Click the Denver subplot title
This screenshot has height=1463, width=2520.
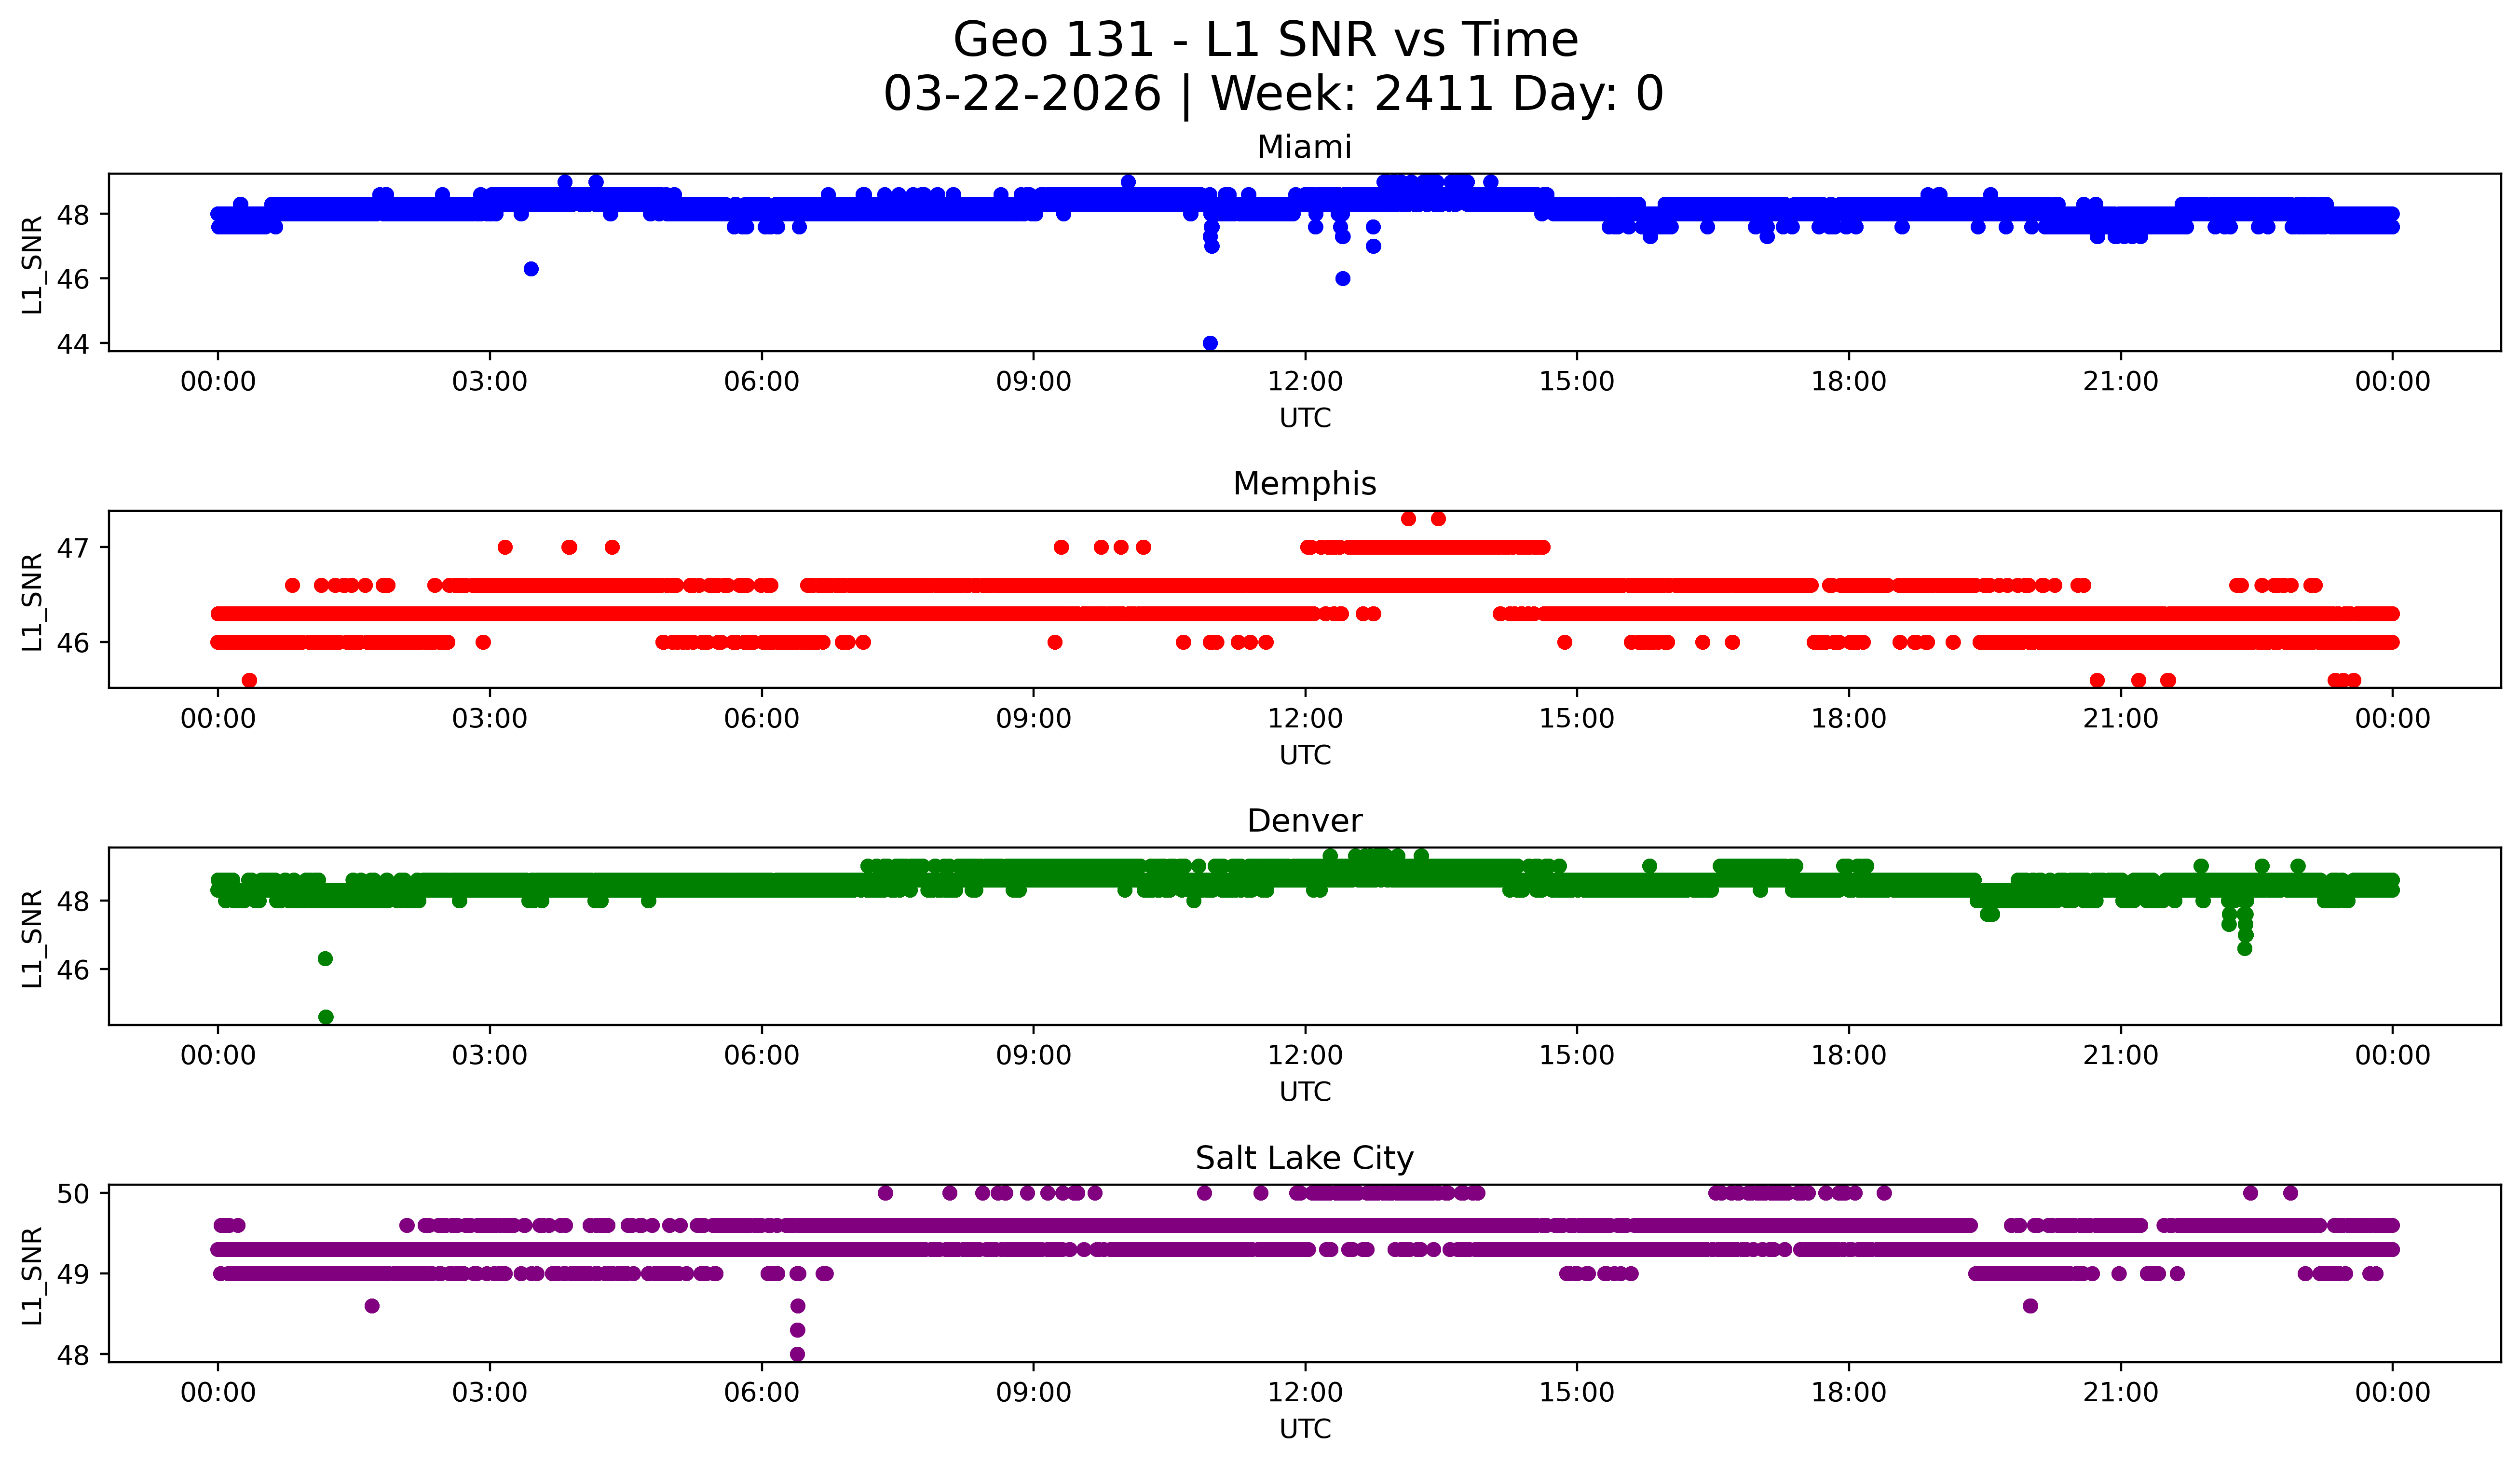pos(1304,821)
